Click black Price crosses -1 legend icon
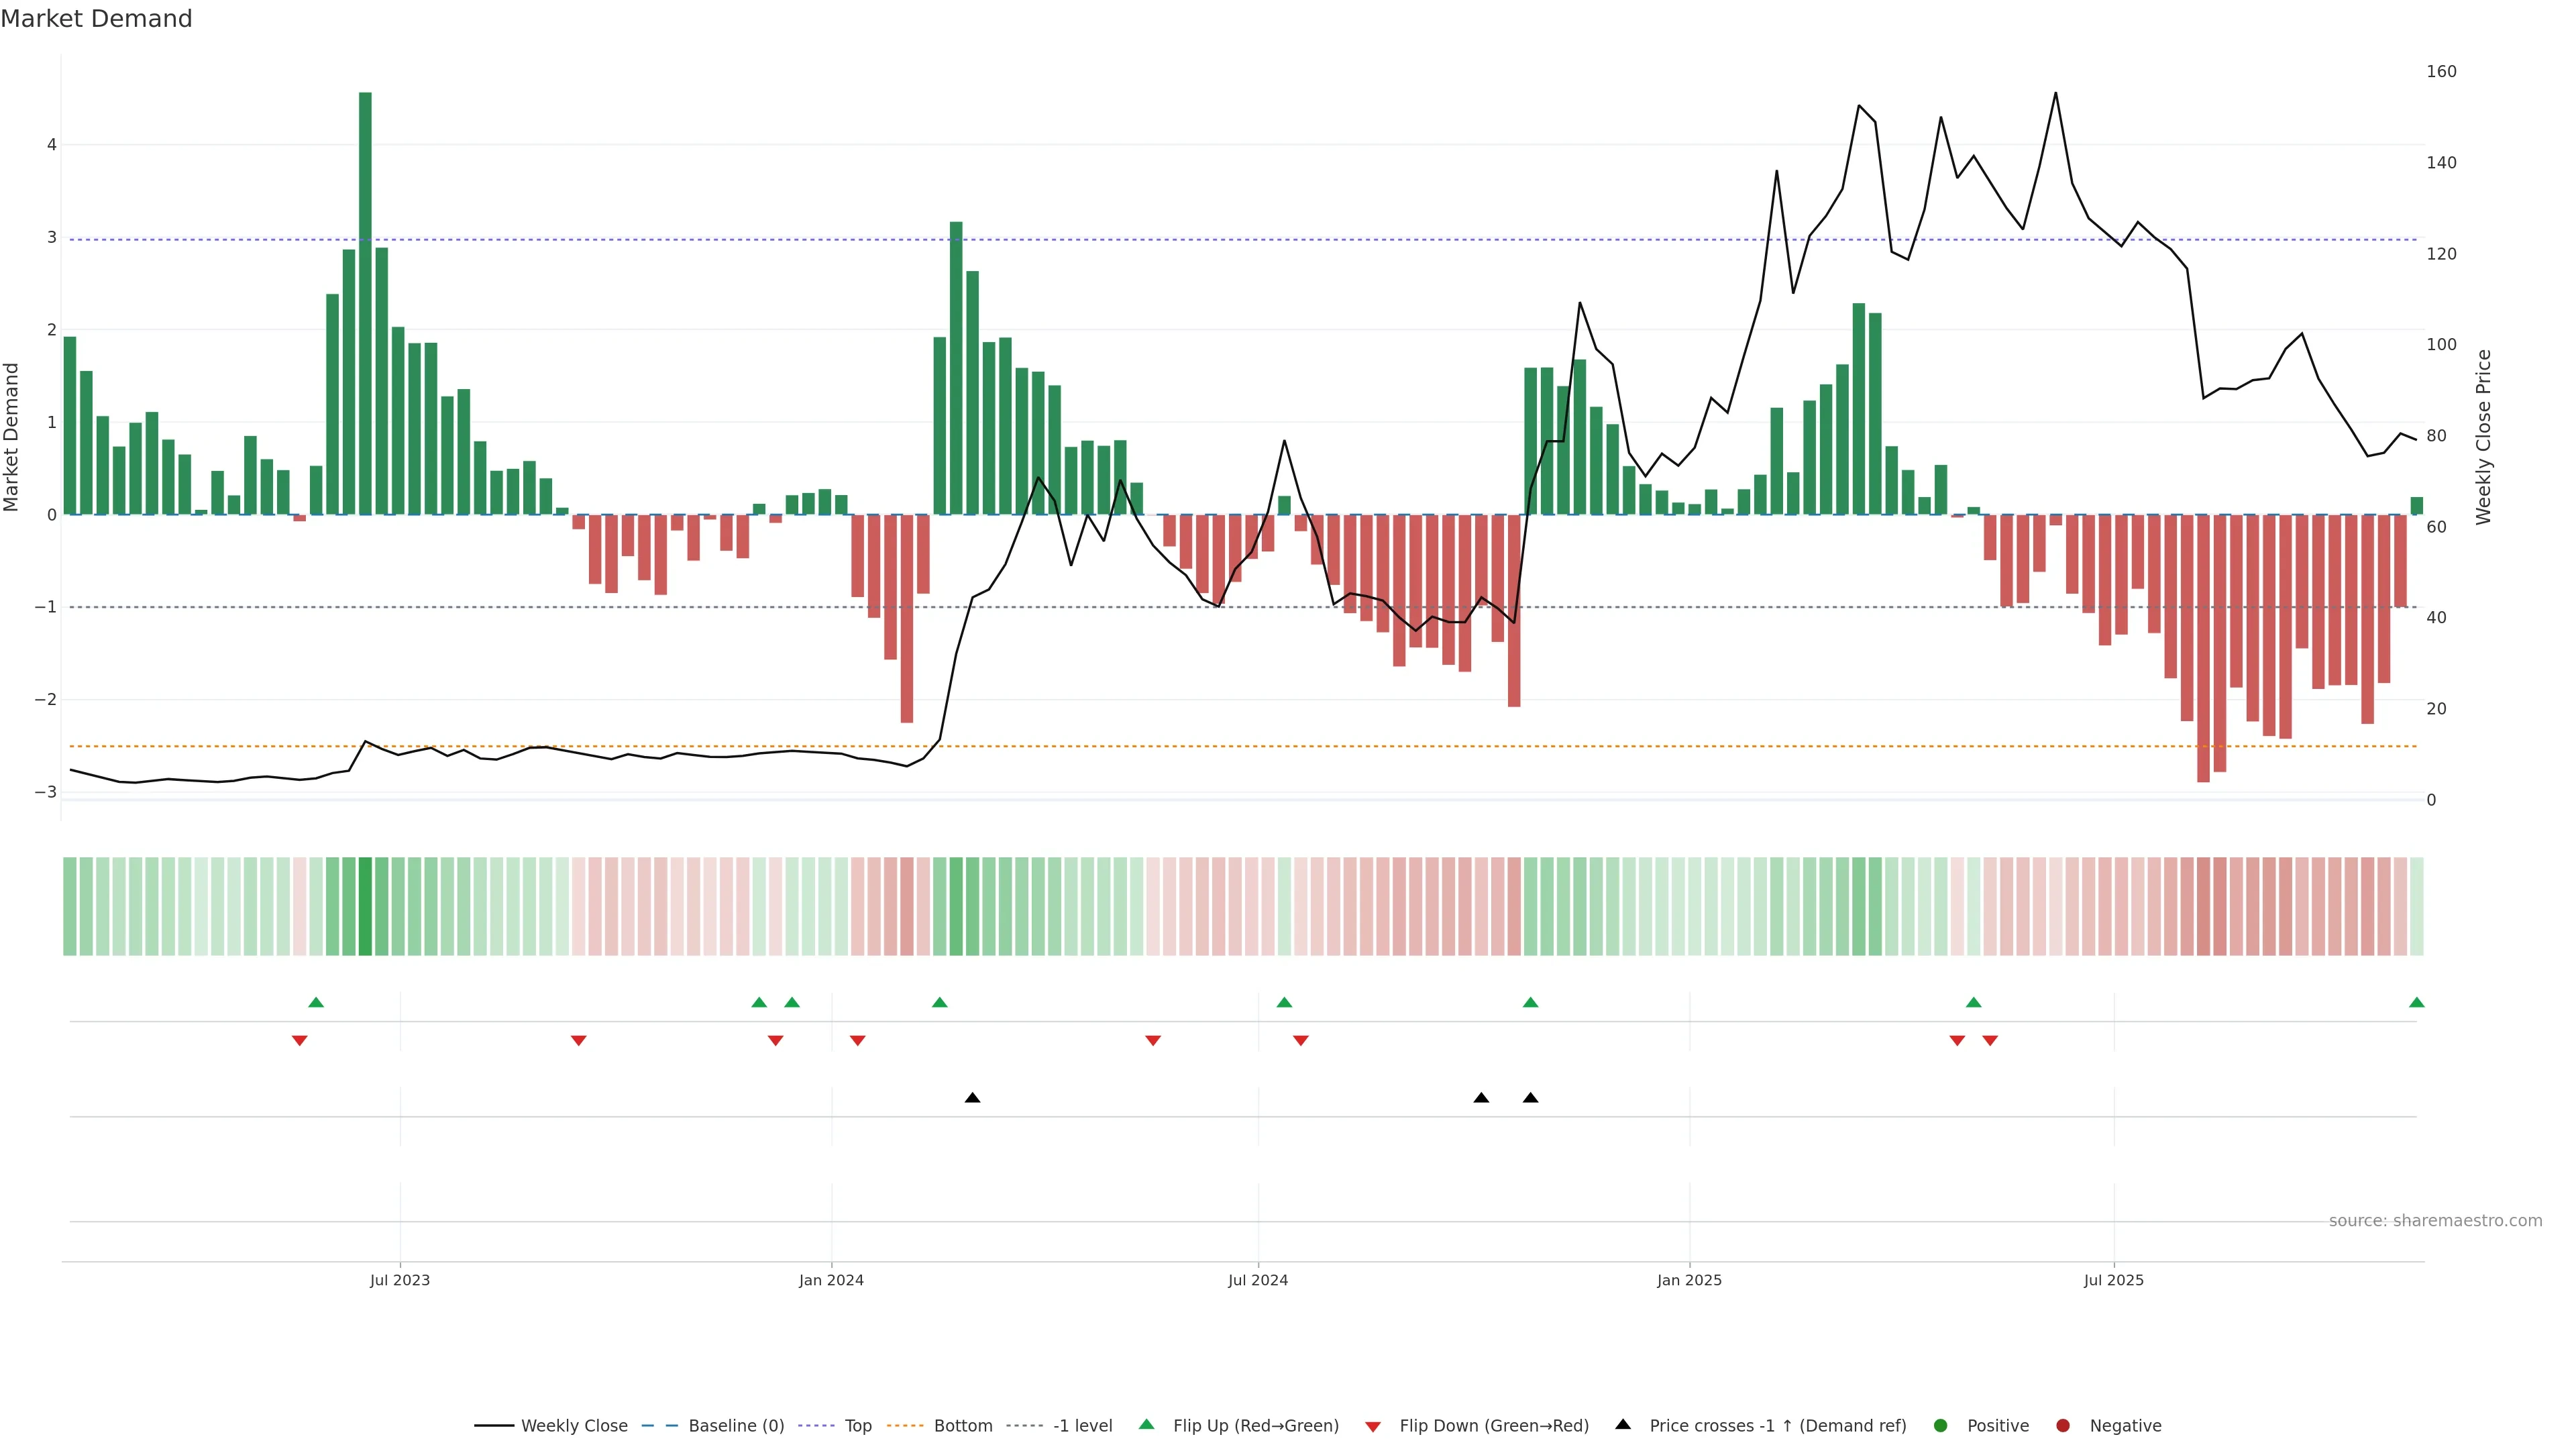This screenshot has width=2576, height=1449. coord(1623,1425)
